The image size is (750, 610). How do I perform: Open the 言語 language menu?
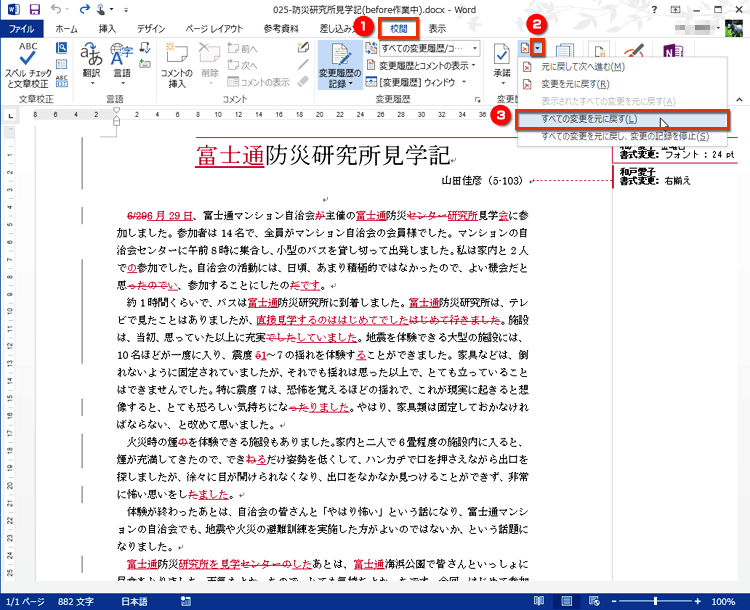121,65
